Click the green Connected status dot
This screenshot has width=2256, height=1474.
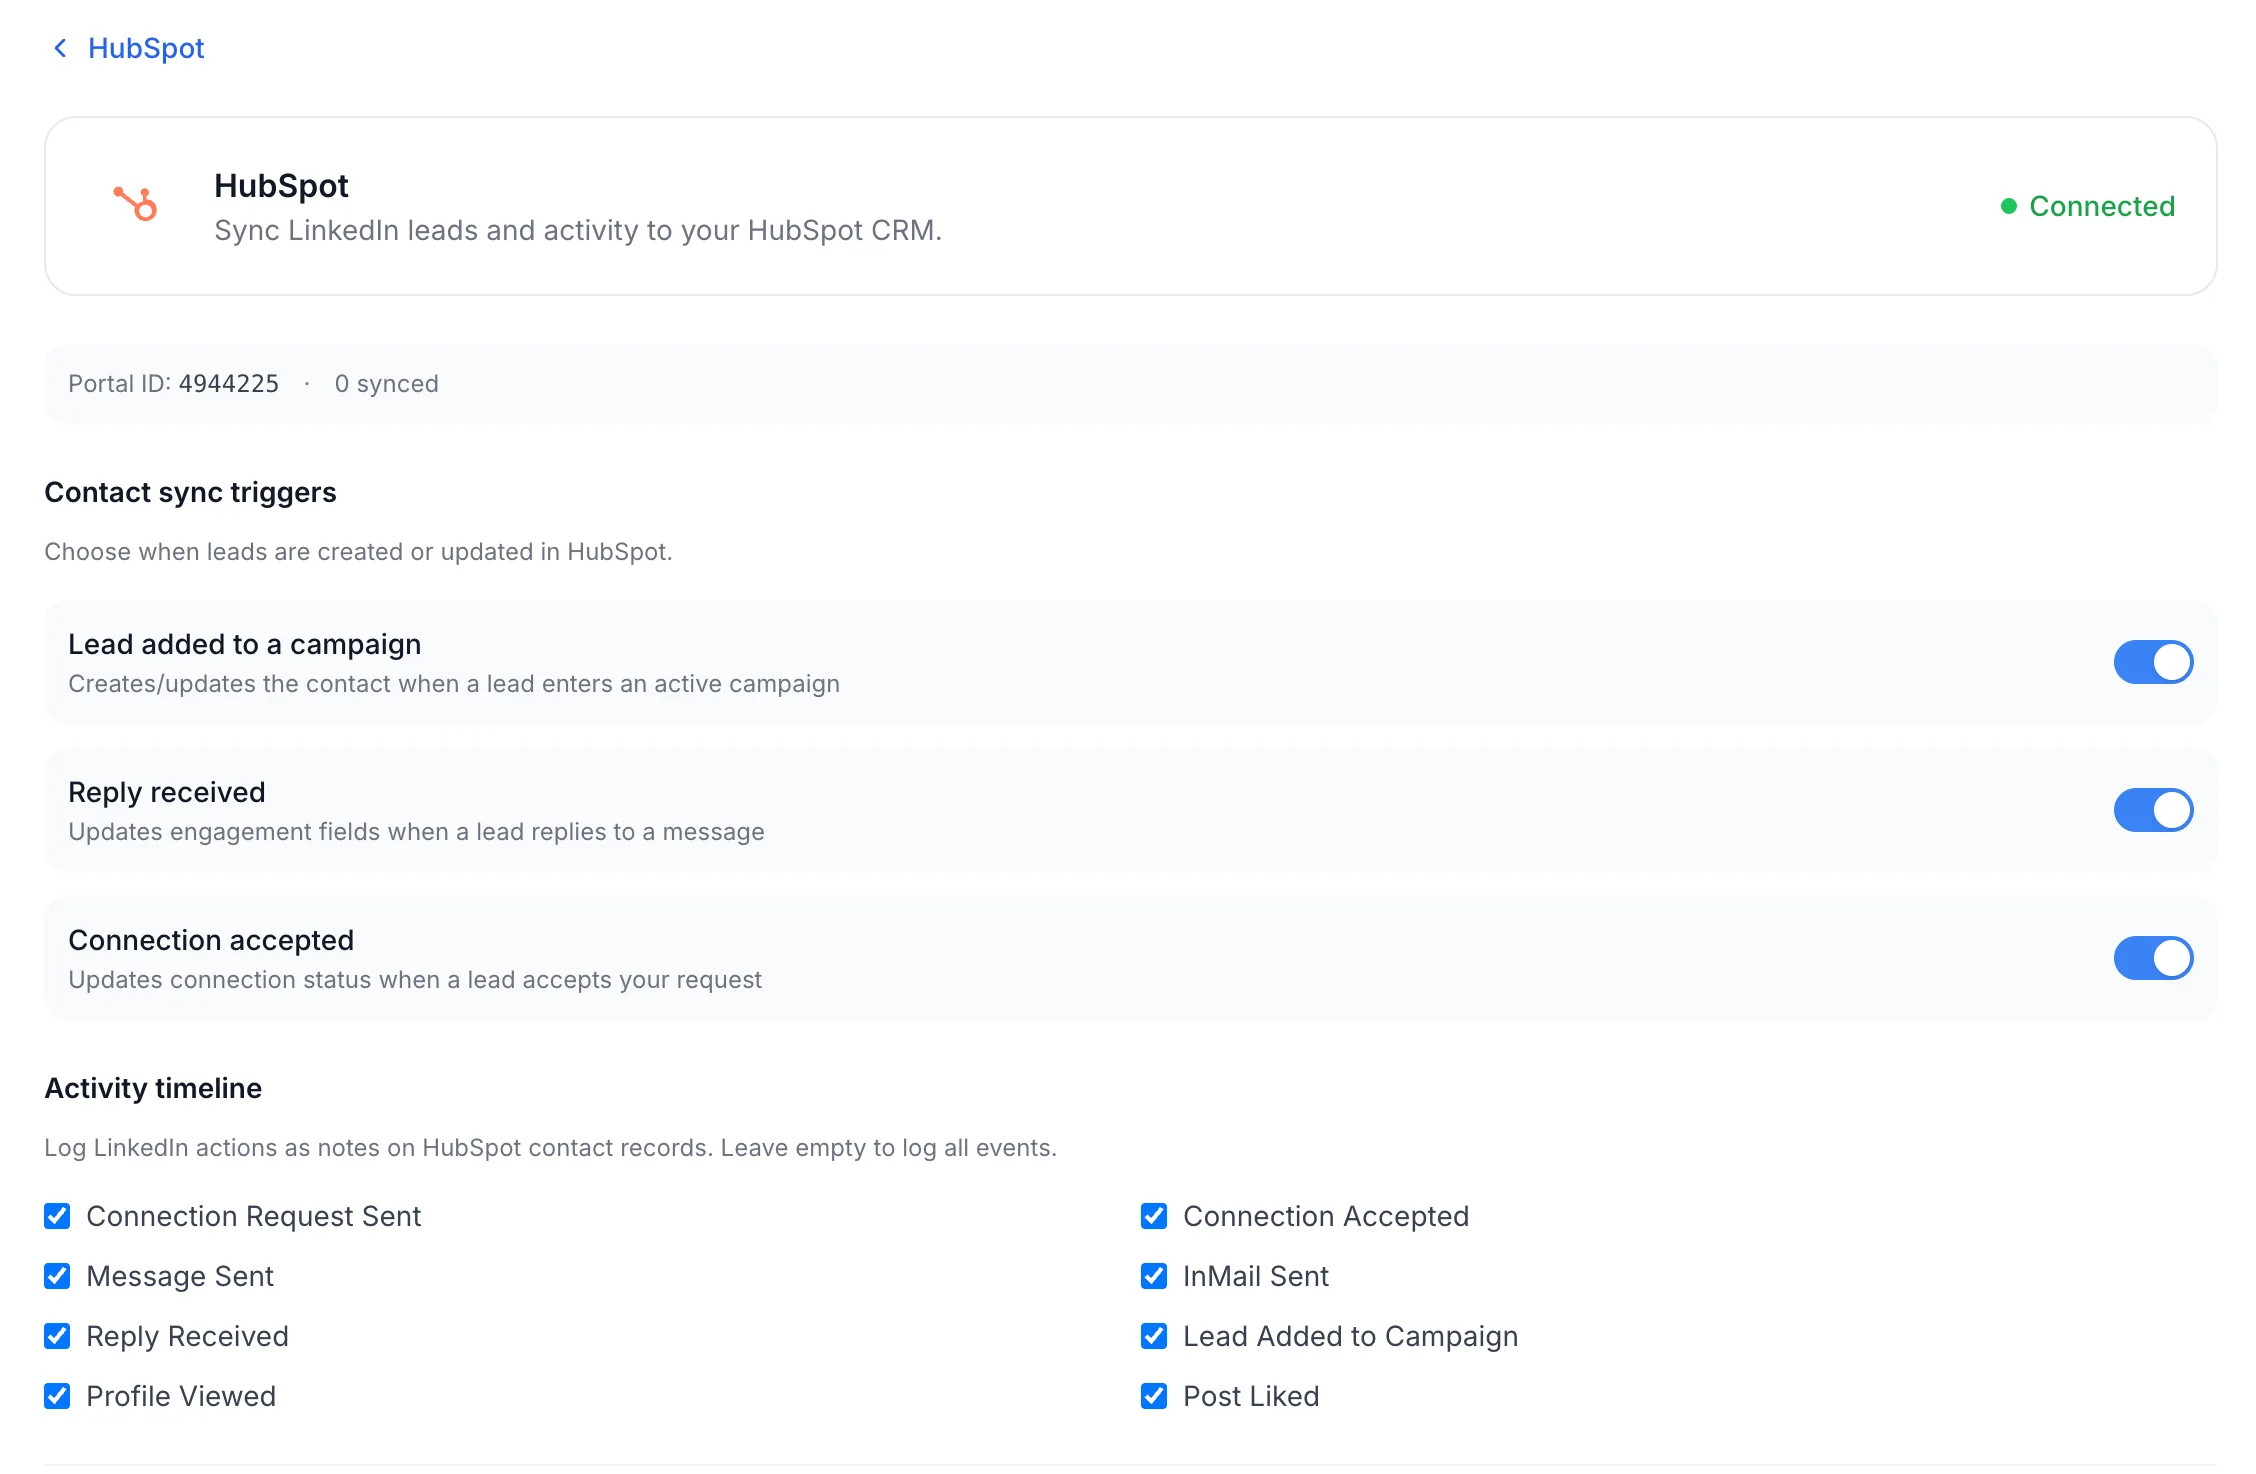click(2008, 206)
